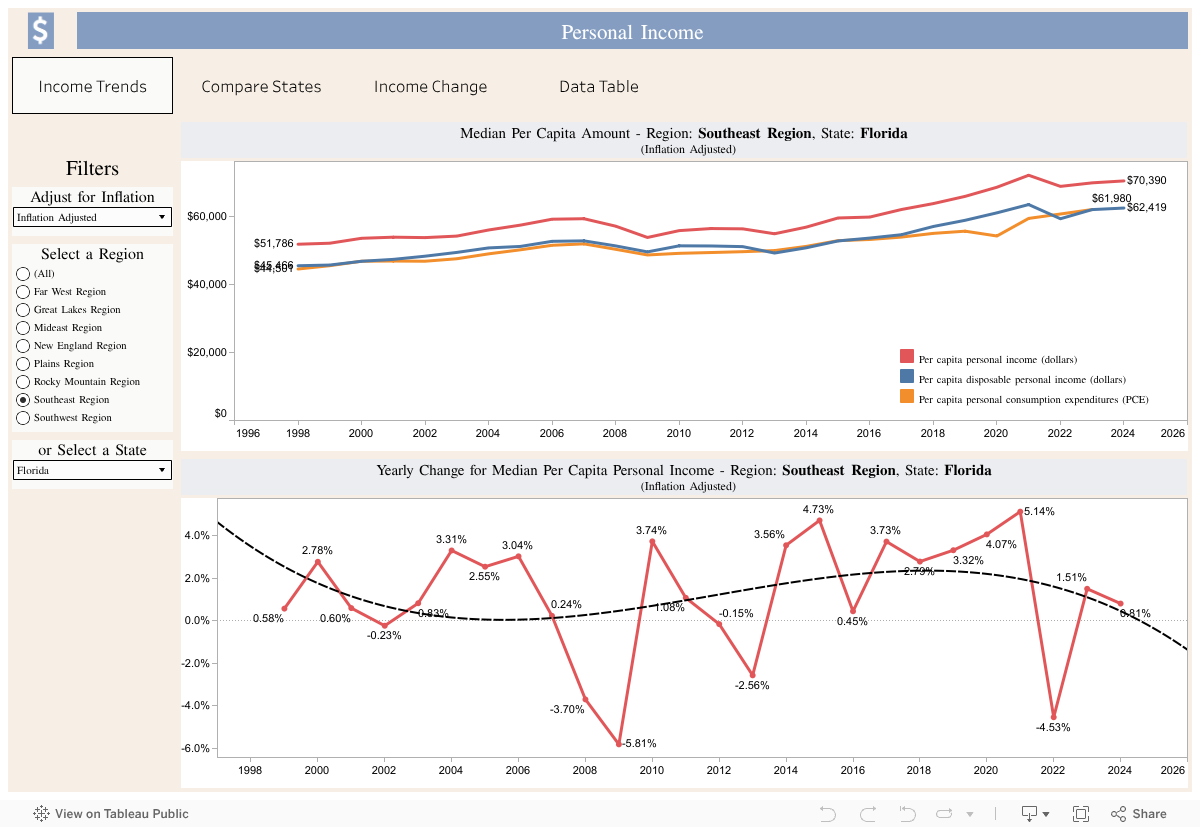Click the Undo arrow icon
The width and height of the screenshot is (1200, 827).
827,813
